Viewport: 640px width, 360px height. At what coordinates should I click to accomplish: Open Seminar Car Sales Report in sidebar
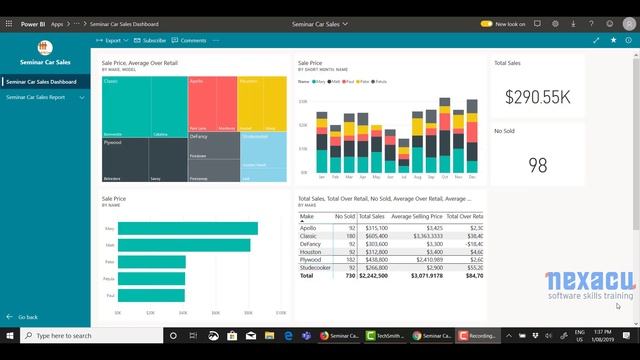pyautogui.click(x=36, y=97)
